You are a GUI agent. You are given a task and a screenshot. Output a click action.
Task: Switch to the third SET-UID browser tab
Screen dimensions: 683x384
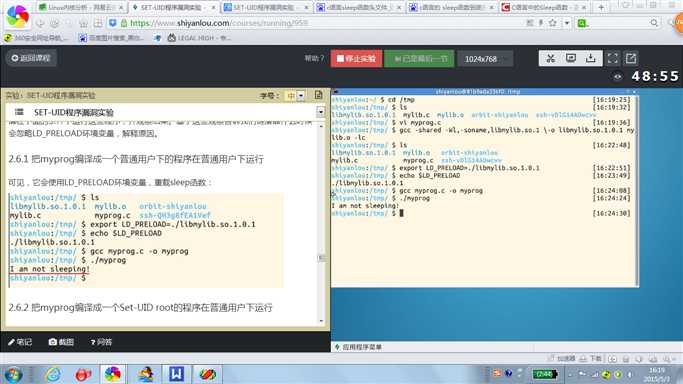[266, 7]
